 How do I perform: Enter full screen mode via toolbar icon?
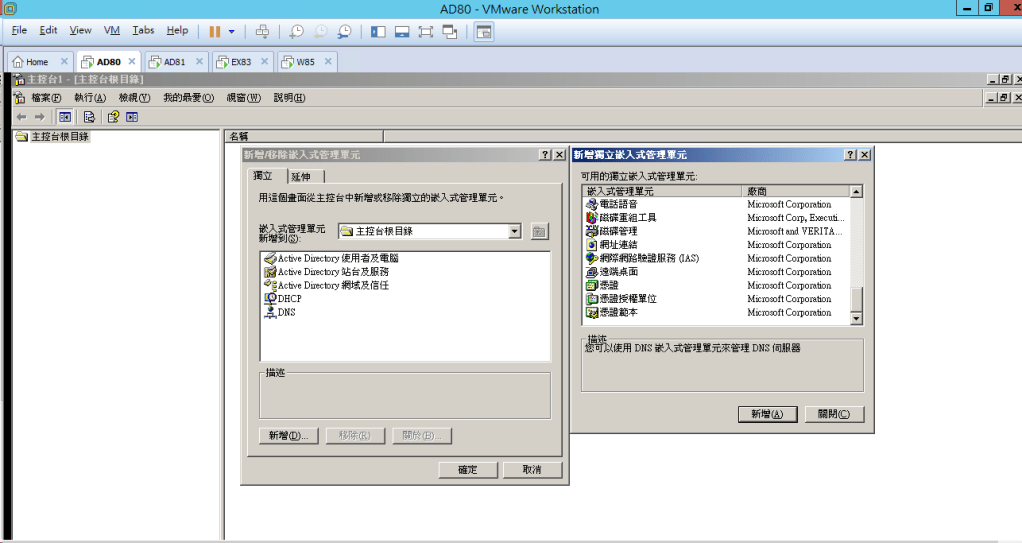point(425,31)
